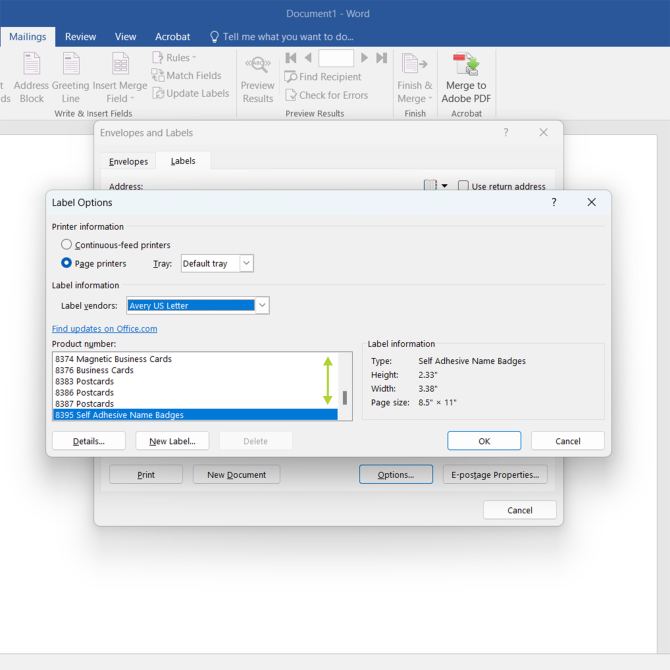
Task: Click the Options button
Action: (396, 475)
